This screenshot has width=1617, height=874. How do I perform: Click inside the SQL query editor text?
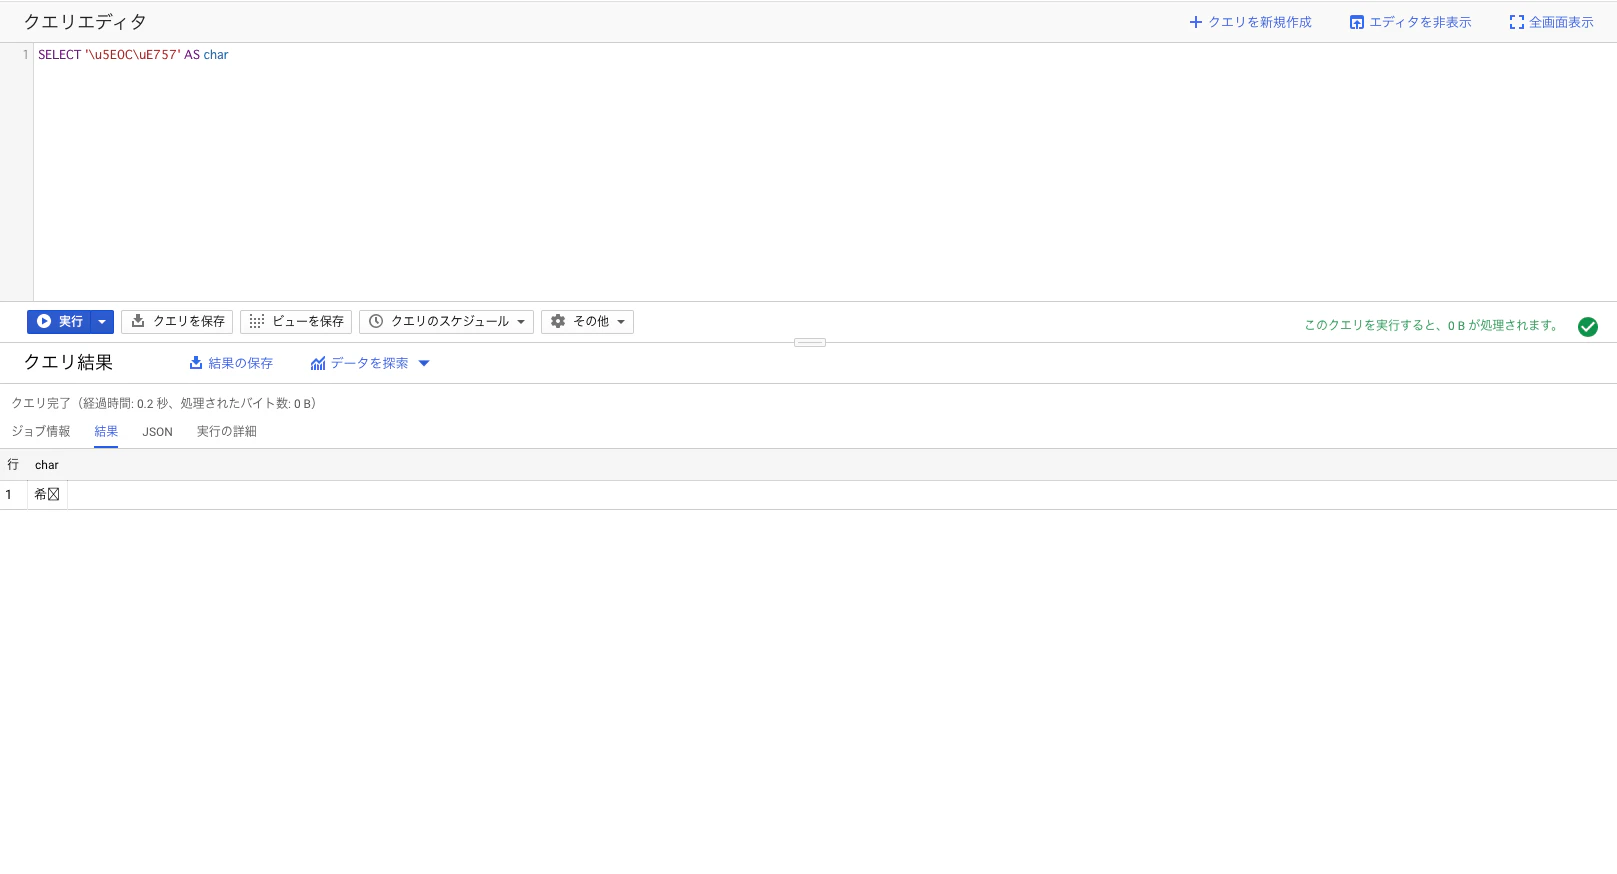coord(133,55)
